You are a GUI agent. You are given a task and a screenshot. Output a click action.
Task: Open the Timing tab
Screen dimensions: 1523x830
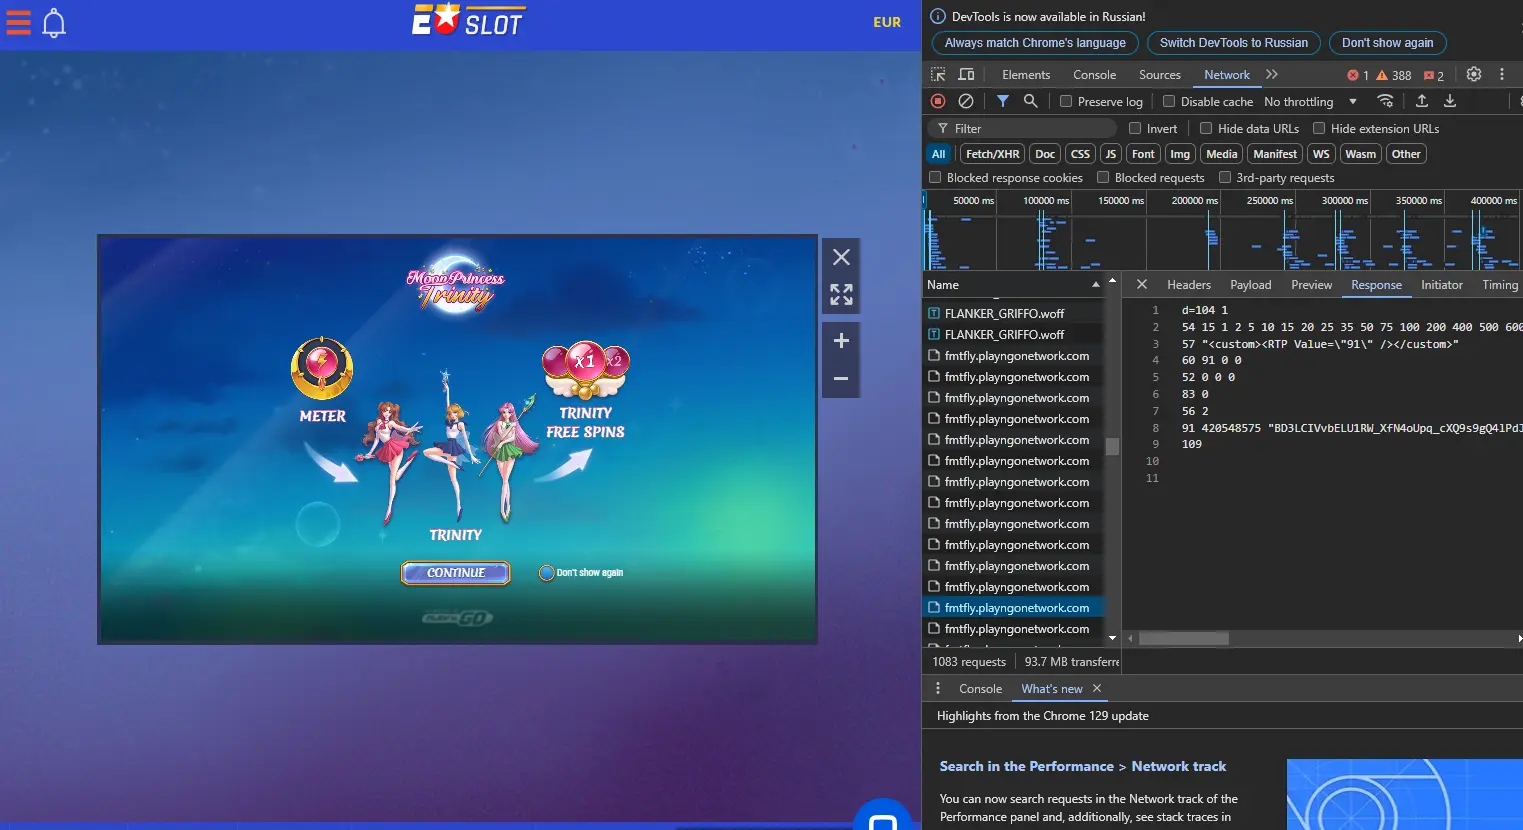[x=1499, y=284]
